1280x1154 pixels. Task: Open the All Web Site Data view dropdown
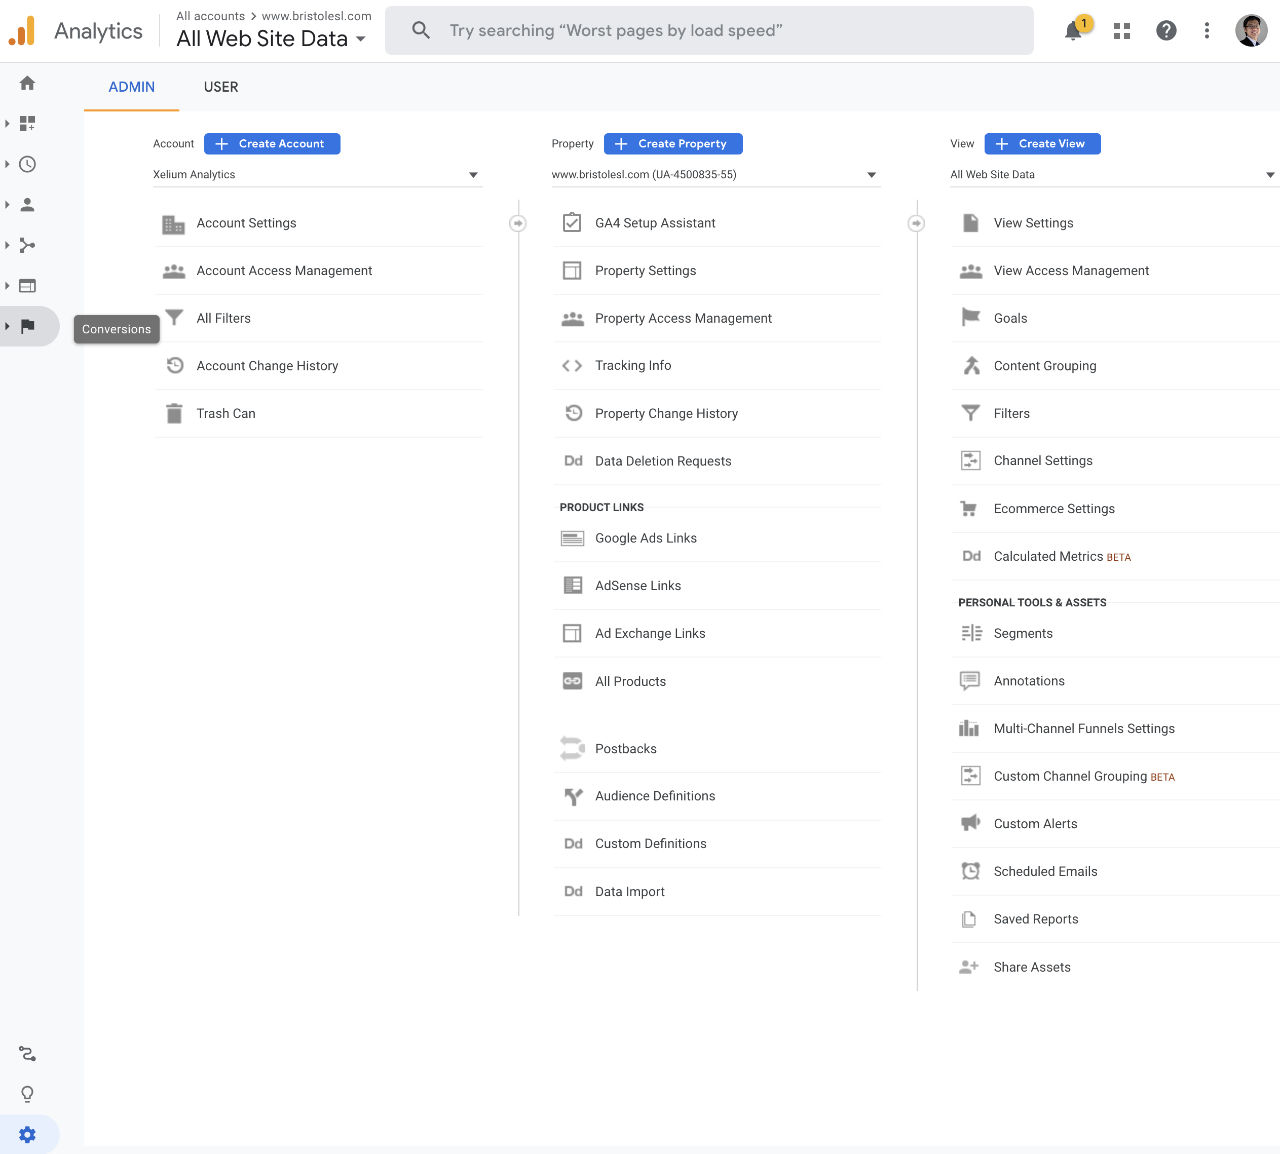tap(1114, 175)
